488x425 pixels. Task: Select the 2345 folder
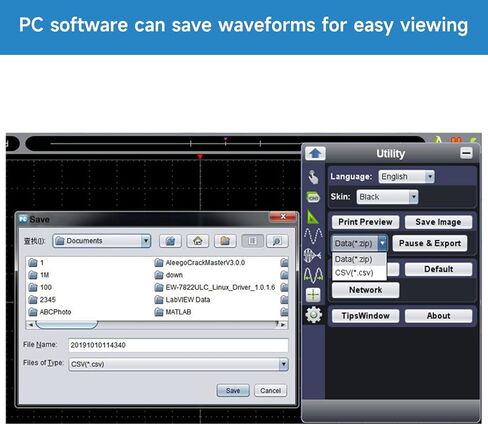[x=42, y=300]
